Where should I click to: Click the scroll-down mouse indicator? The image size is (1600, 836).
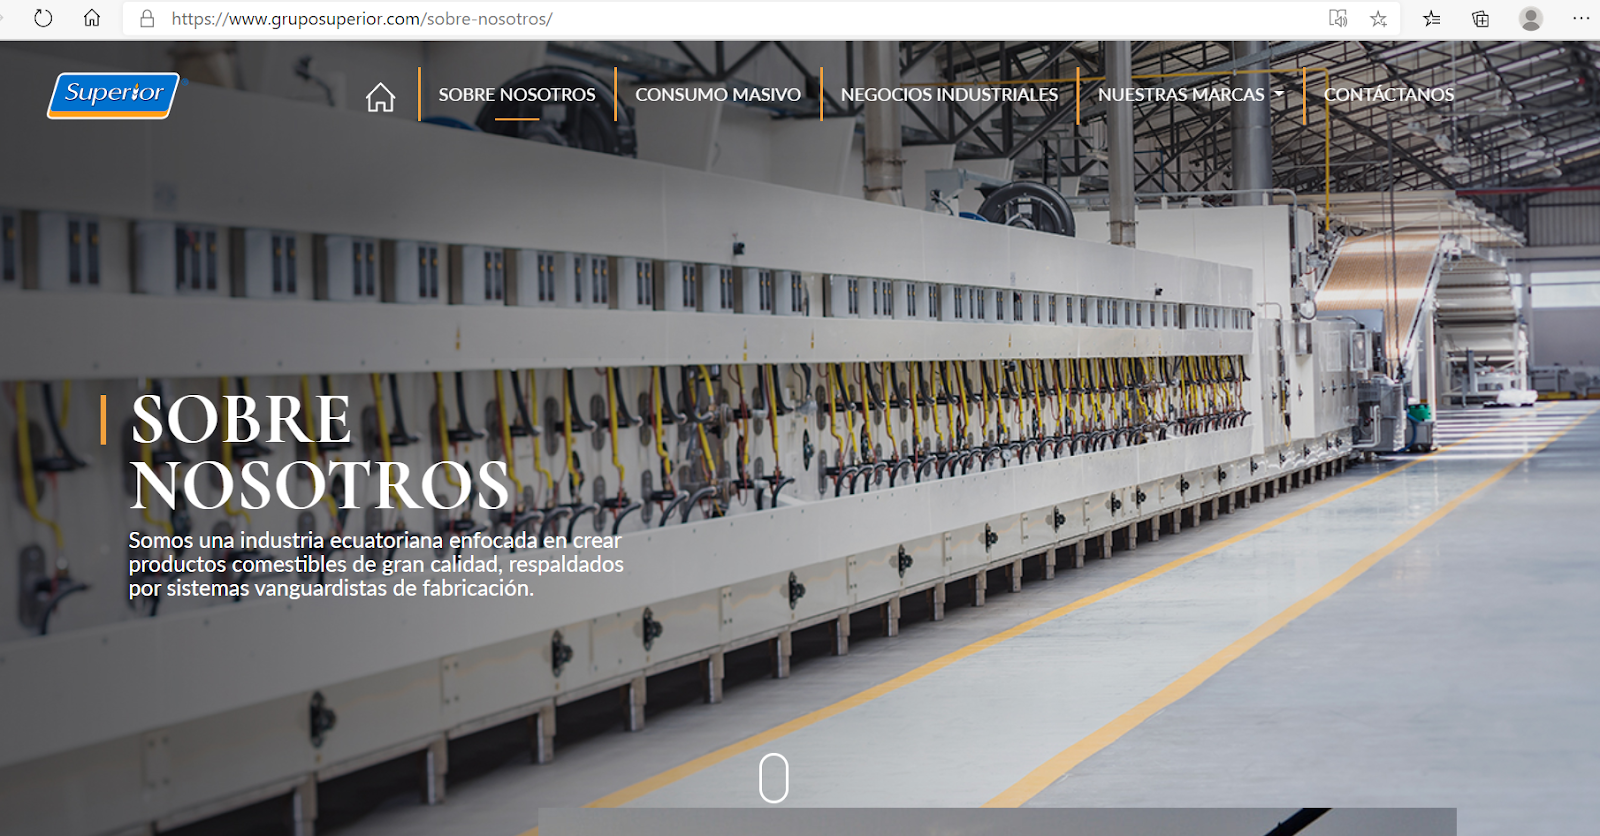pos(774,778)
